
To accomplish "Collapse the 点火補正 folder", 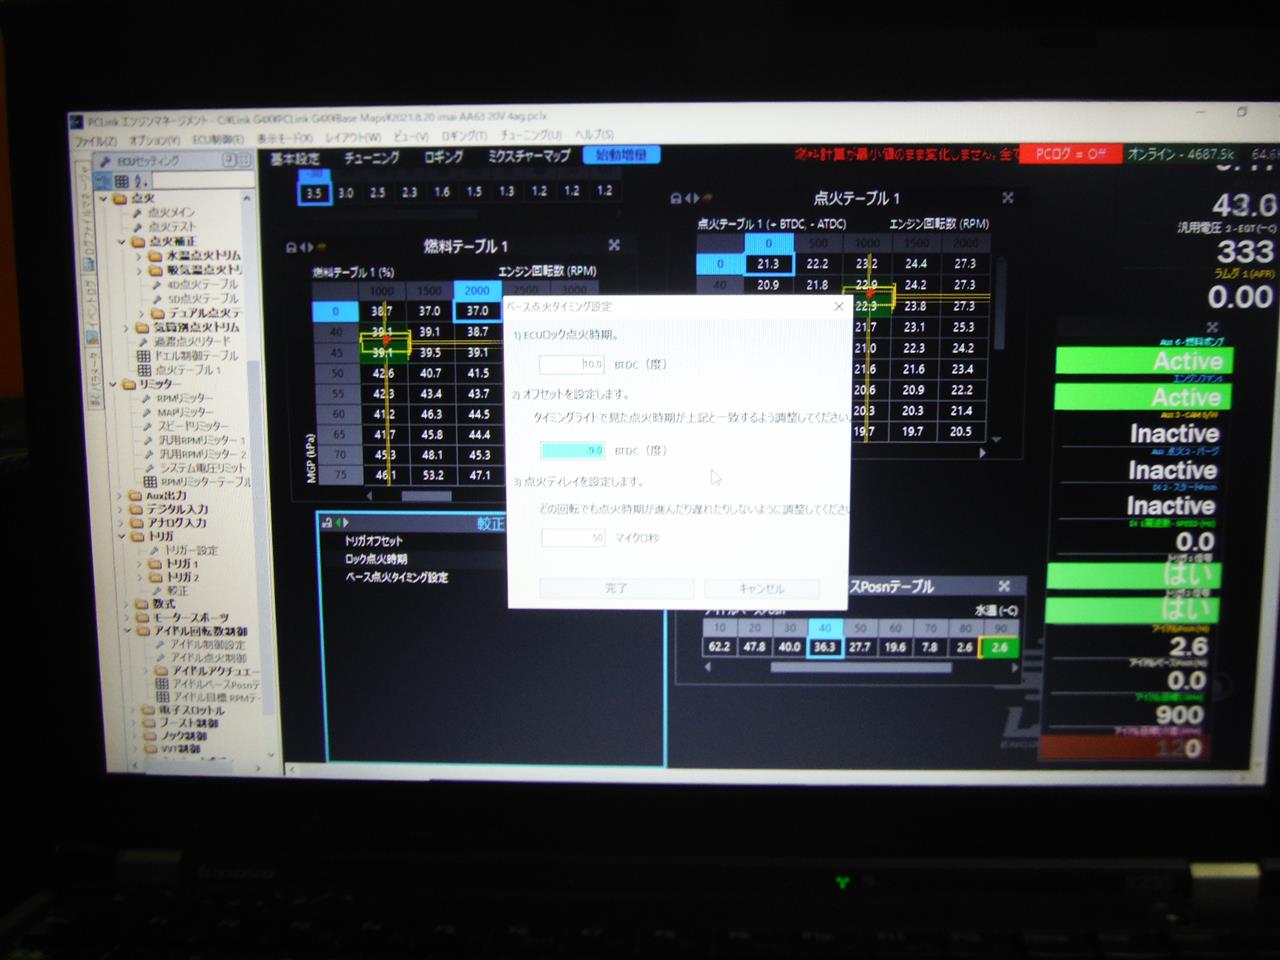I will 123,241.
